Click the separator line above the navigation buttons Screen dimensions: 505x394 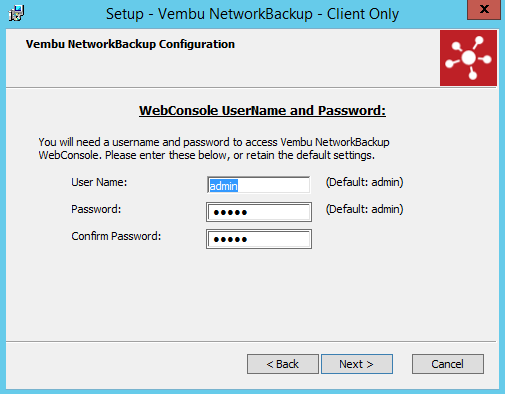click(x=251, y=341)
